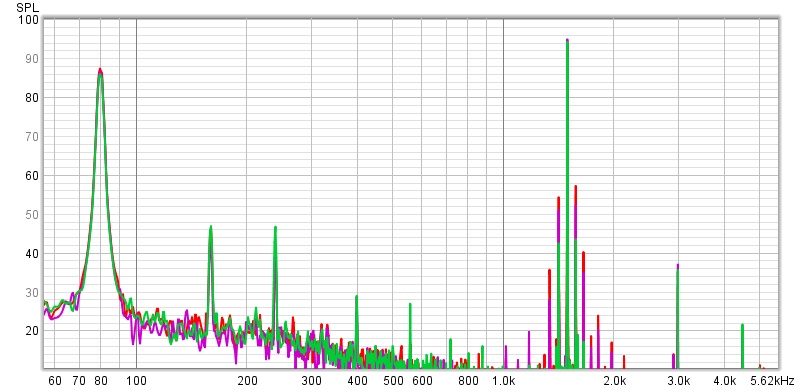Click the 3.0k frequency axis label

click(679, 381)
